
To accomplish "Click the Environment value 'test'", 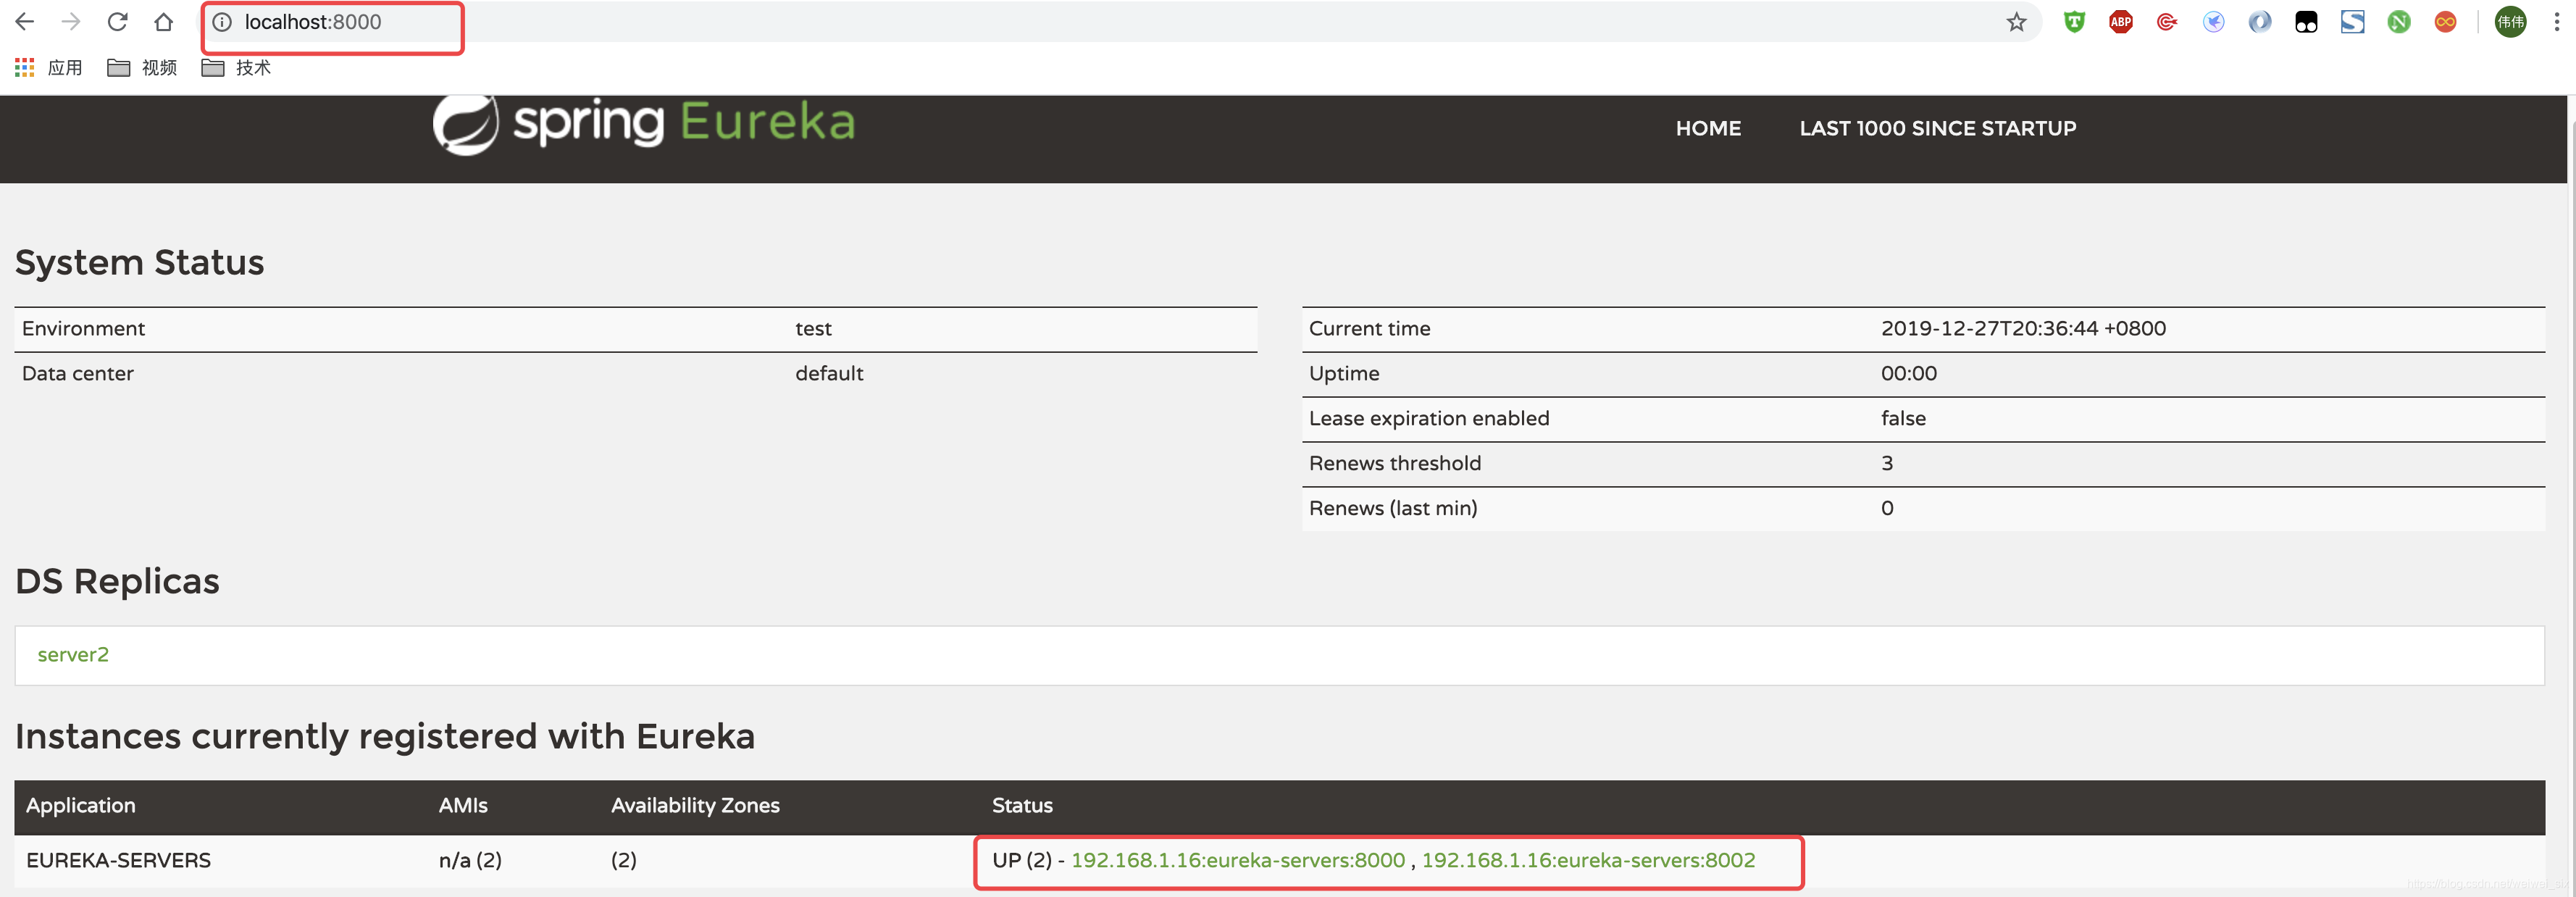I will pyautogui.click(x=813, y=328).
